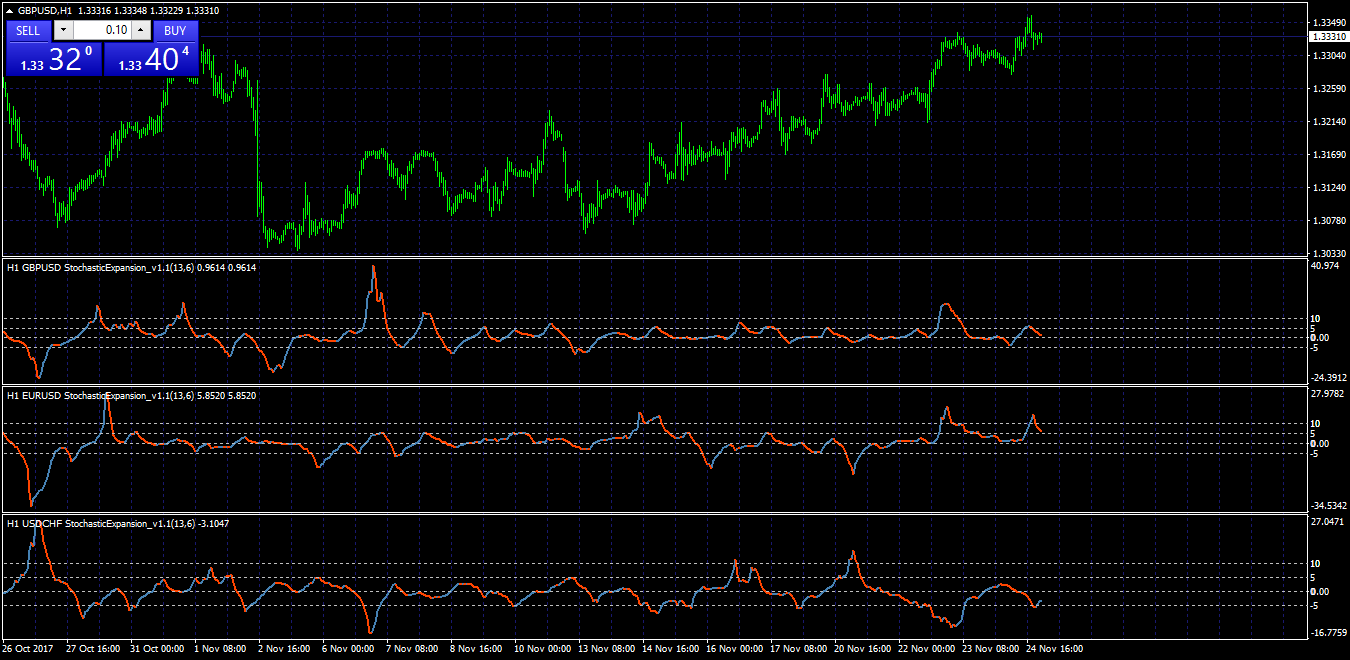This screenshot has width=1350, height=660.
Task: Click the 1.30780 price scale label
Action: [1327, 221]
